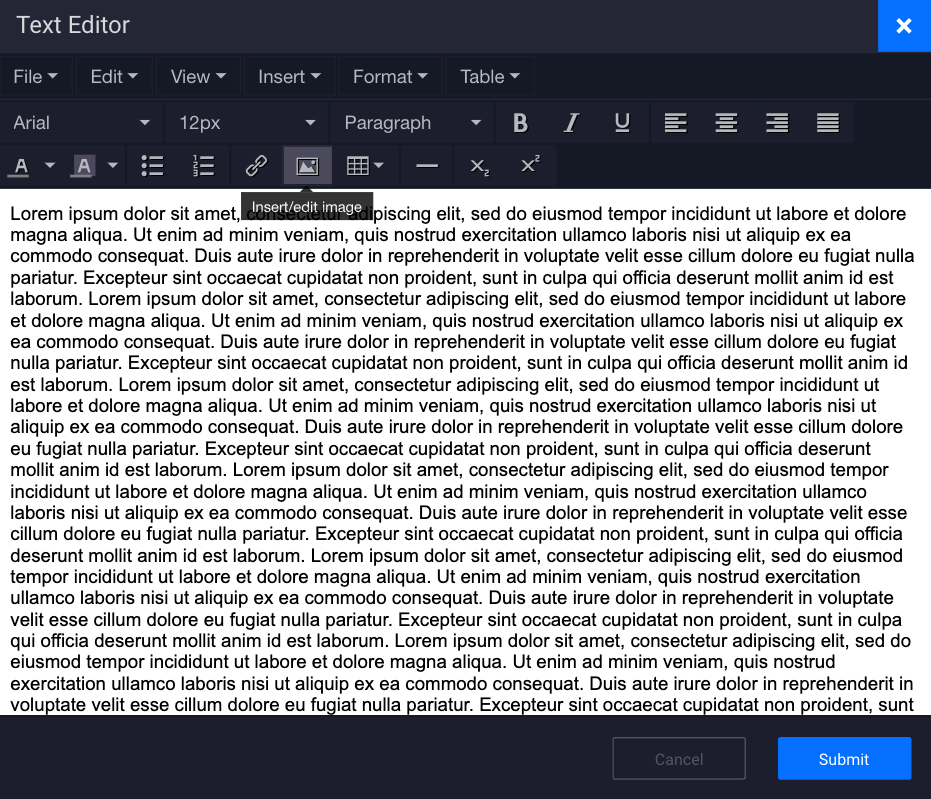Image resolution: width=931 pixels, height=799 pixels.
Task: Apply center text alignment
Action: coord(726,121)
